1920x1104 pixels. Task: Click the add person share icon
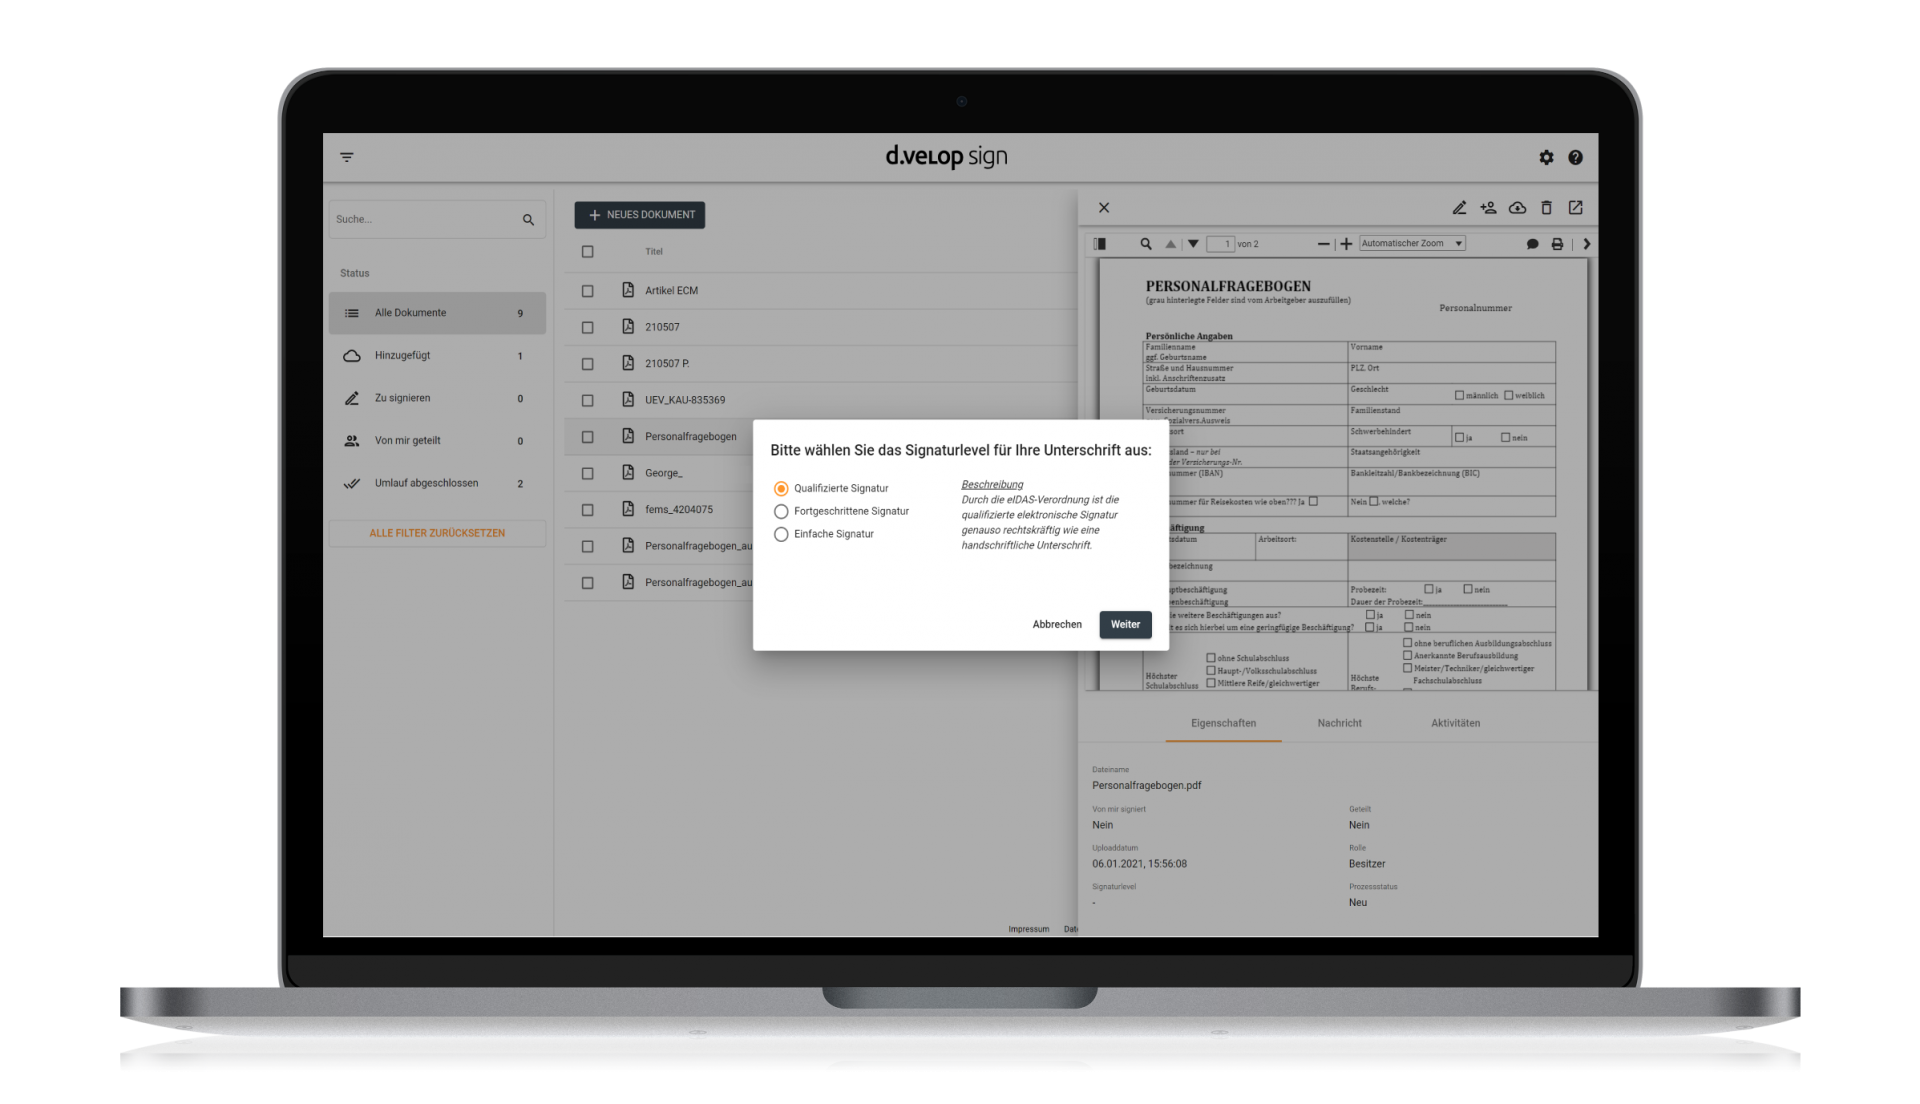point(1488,208)
